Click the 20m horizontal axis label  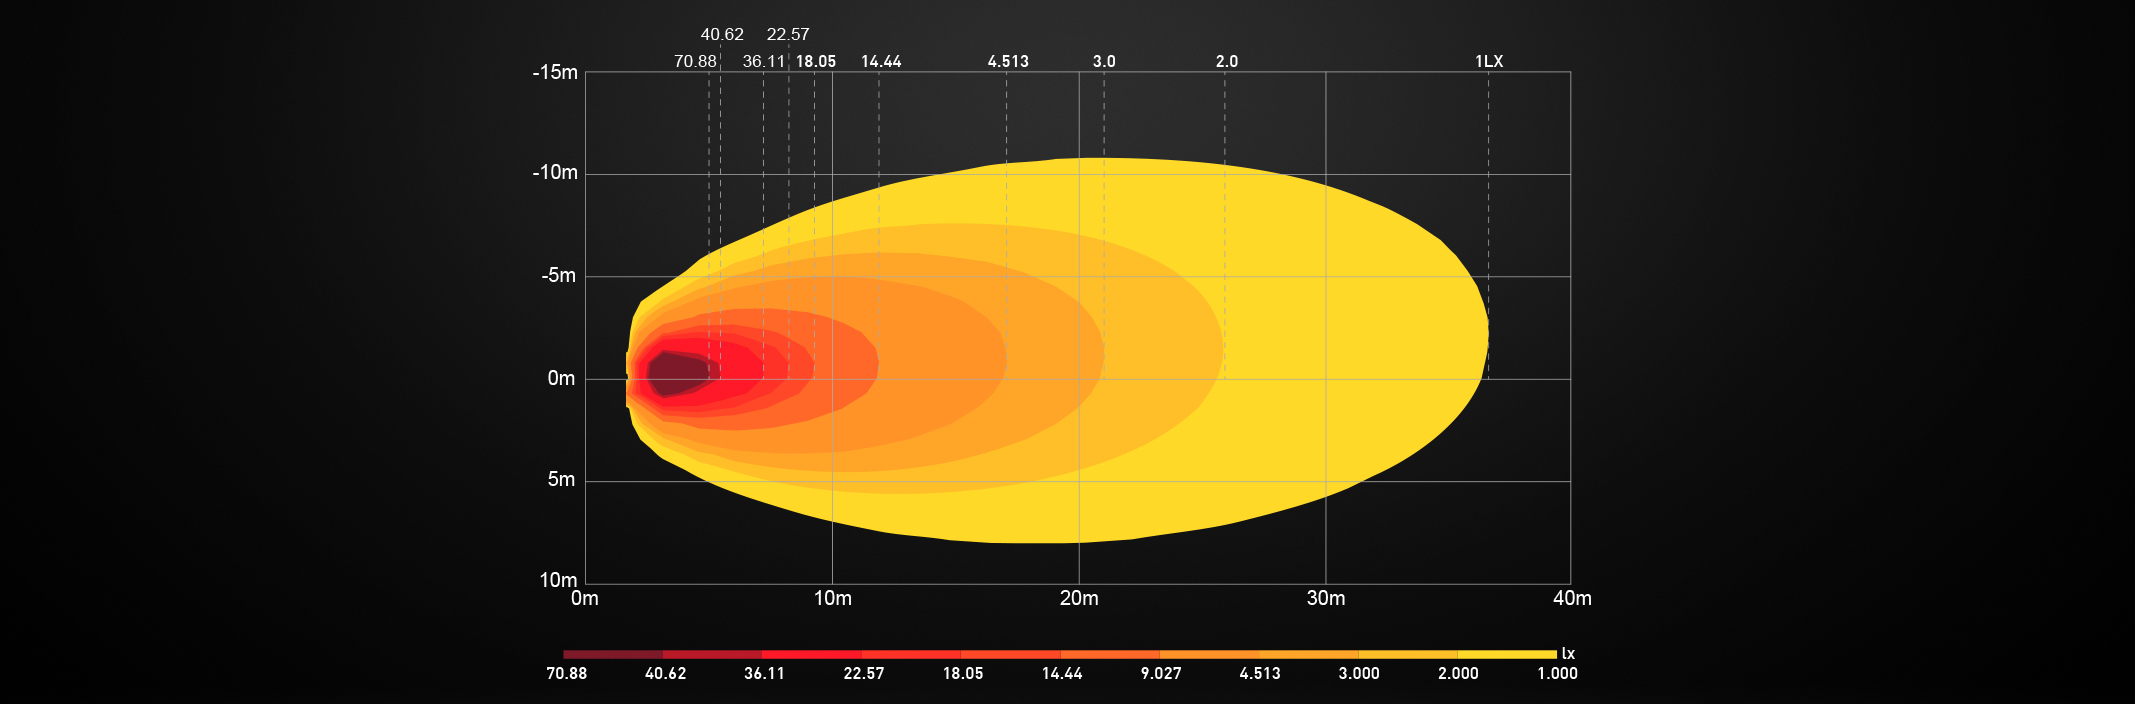point(1079,598)
